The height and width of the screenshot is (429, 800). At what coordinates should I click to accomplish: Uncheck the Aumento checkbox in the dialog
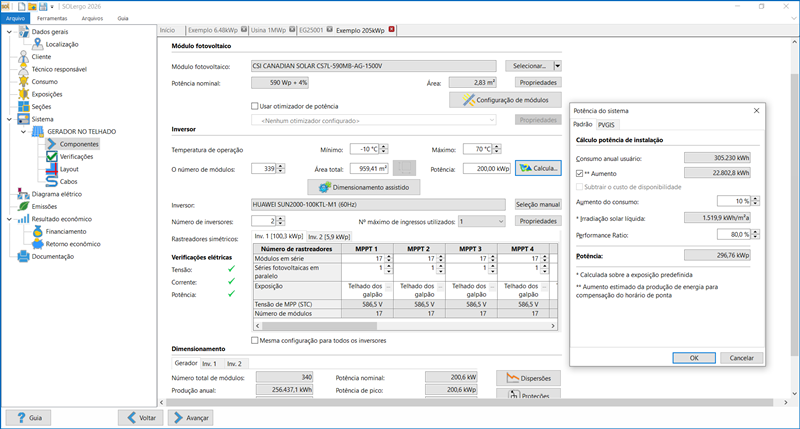(x=580, y=173)
